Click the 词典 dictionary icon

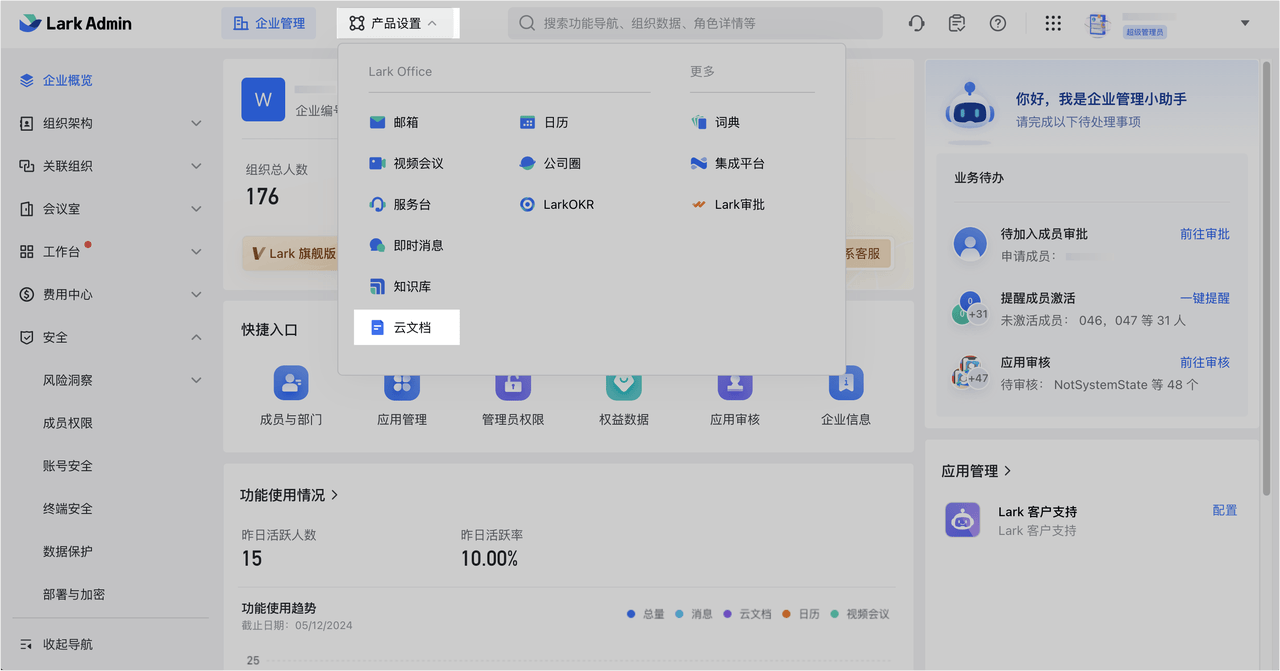pyautogui.click(x=699, y=122)
